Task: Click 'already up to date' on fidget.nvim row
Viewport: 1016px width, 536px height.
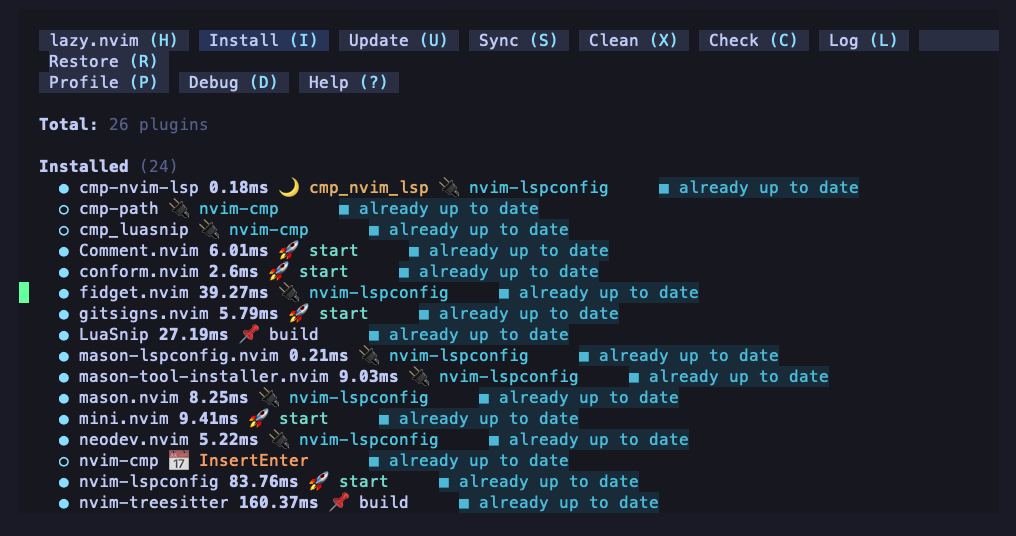Action: pos(608,292)
